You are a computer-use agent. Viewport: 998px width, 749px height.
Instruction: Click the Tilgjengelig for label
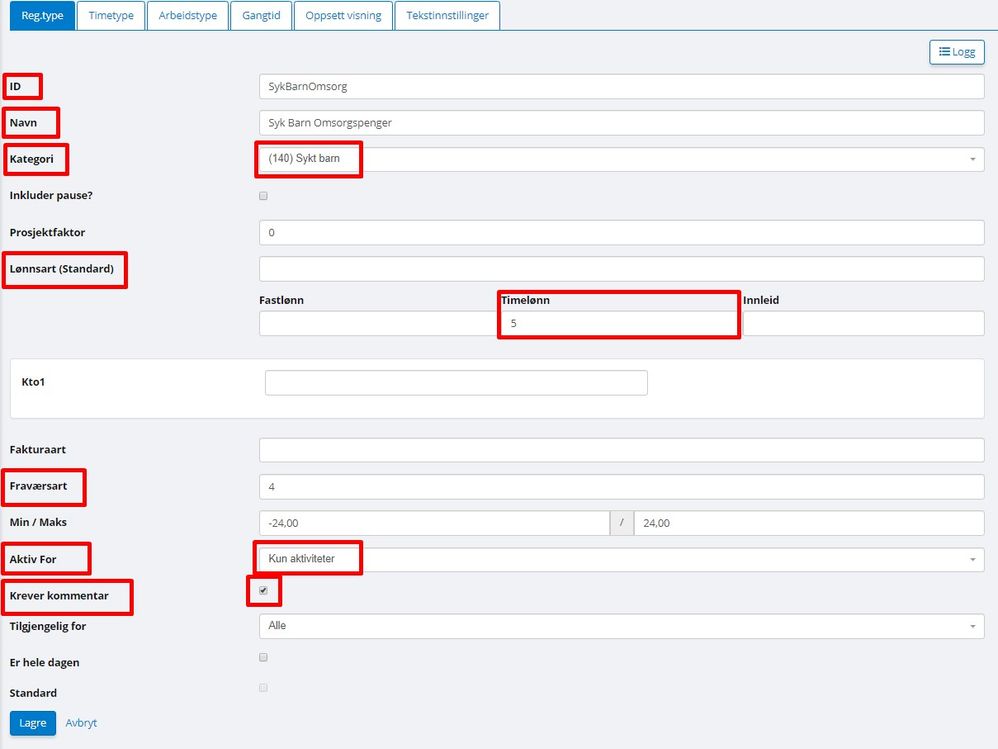tap(48, 626)
